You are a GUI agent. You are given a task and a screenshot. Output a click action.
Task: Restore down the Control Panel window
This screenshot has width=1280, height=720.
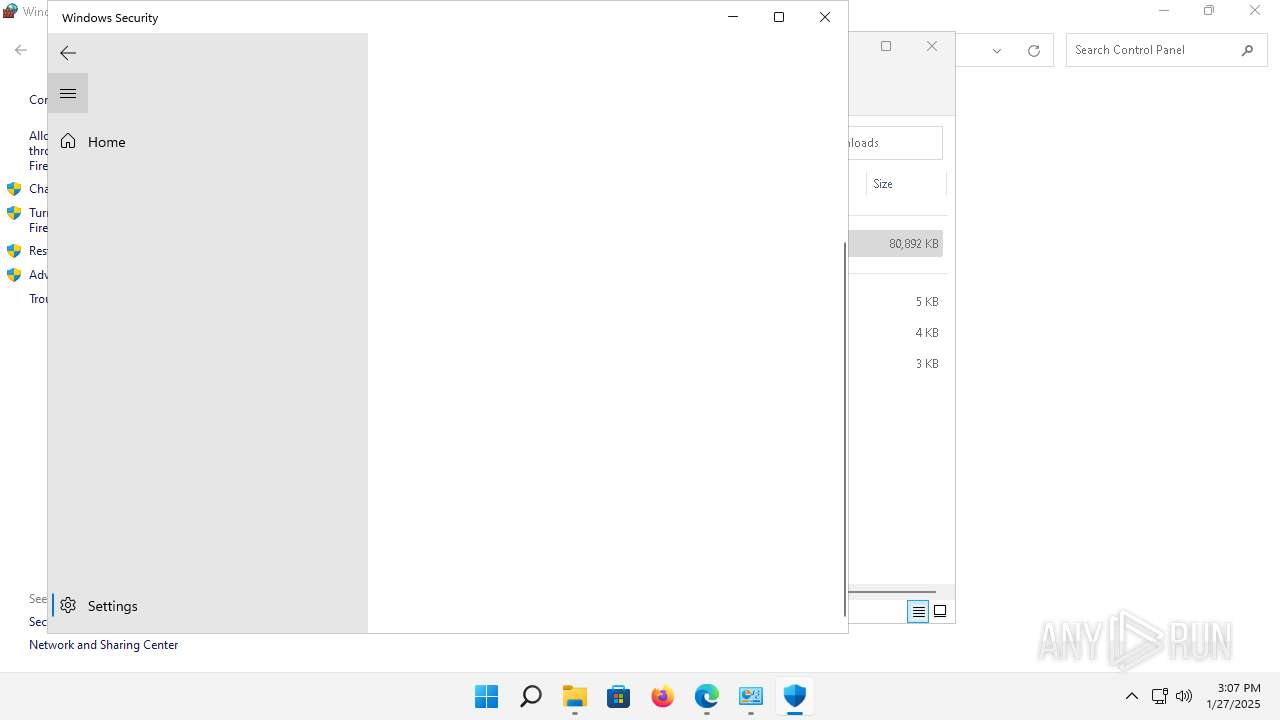click(x=1209, y=11)
